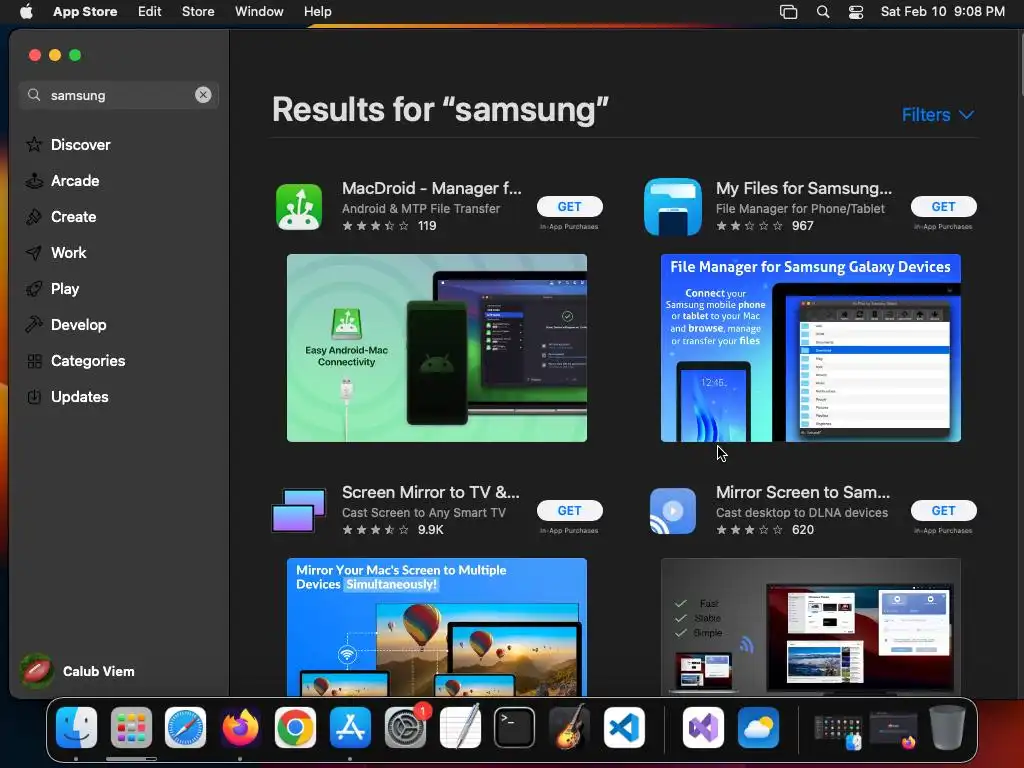Open Finder from the Dock

pyautogui.click(x=76, y=728)
